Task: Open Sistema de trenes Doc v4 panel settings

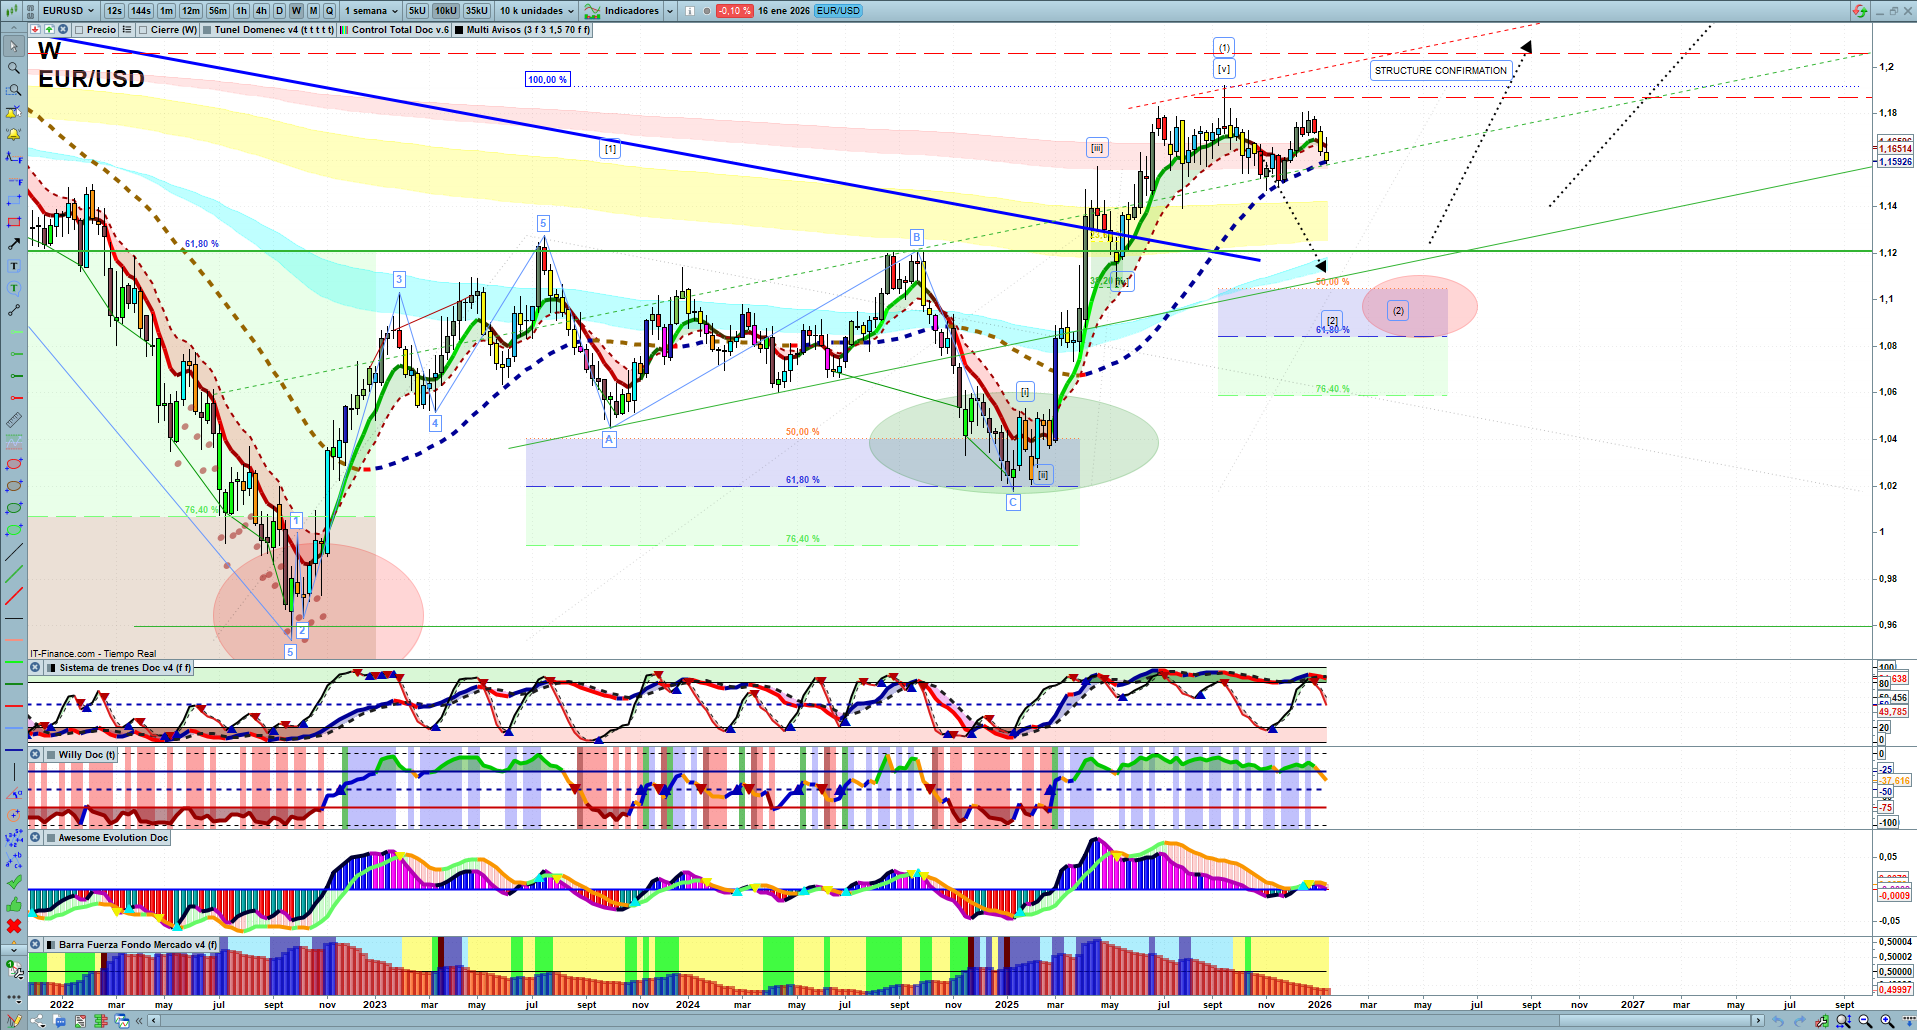Action: pos(51,668)
